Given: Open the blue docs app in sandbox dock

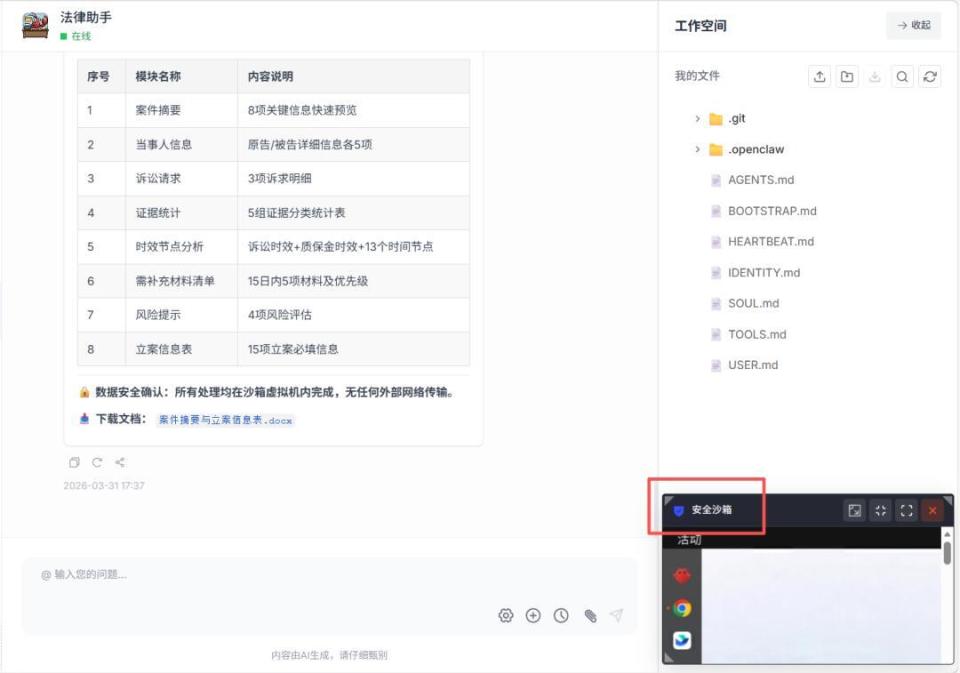Looking at the screenshot, I should [x=682, y=640].
